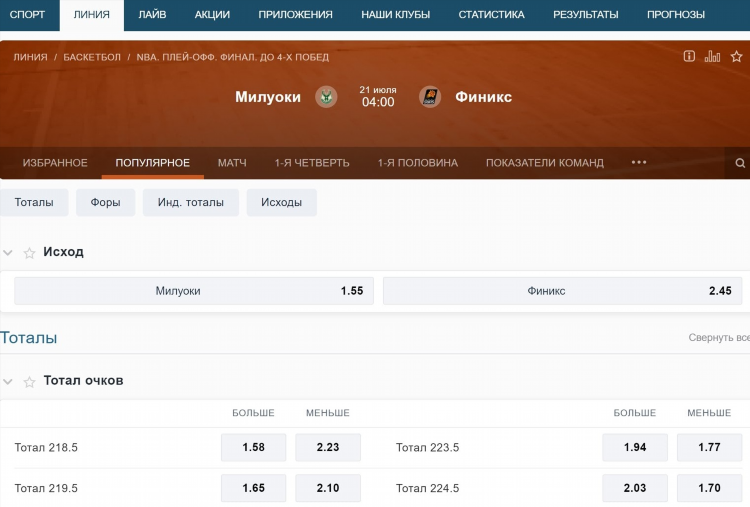Screen dimensions: 750x507
Task: Select Тотал 219.5 больше odds 1.65
Action: (254, 488)
